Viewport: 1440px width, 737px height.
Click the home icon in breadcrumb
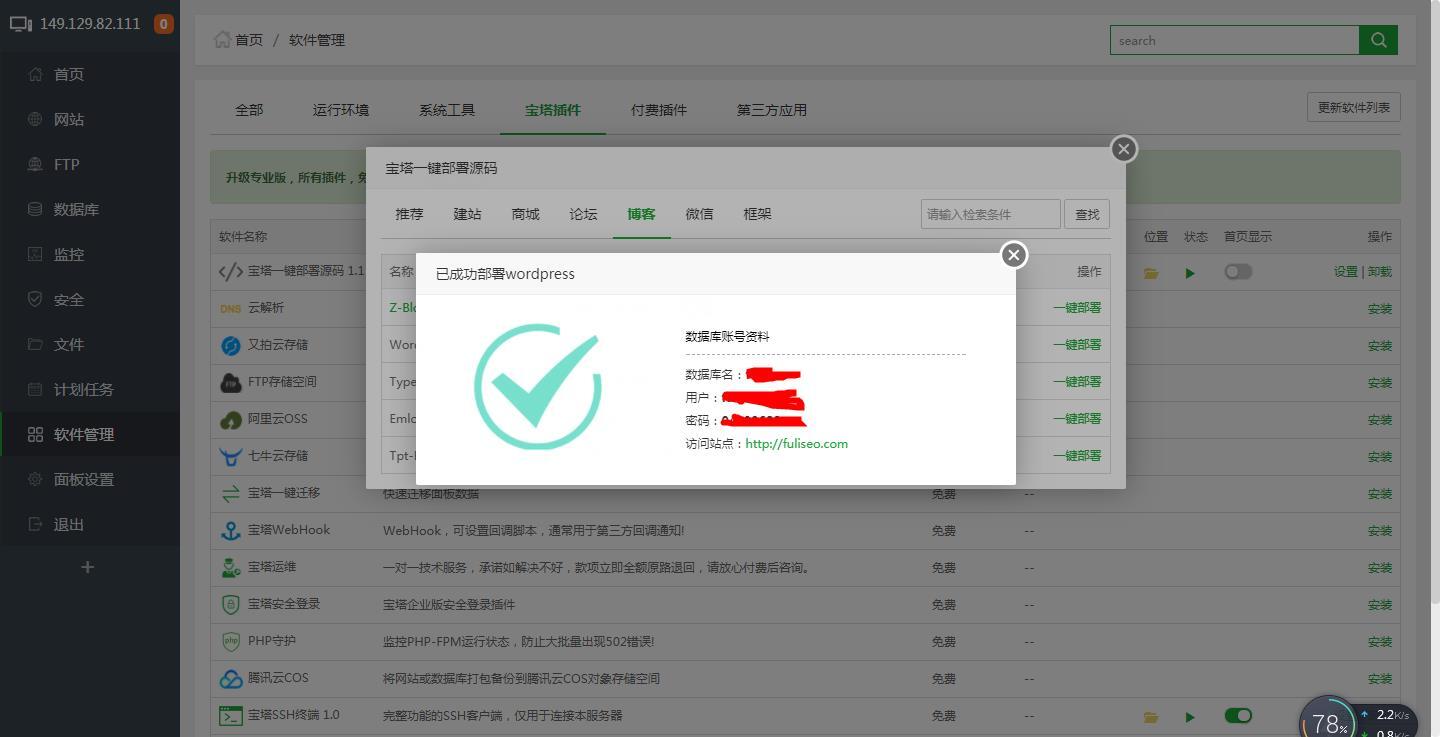[222, 39]
